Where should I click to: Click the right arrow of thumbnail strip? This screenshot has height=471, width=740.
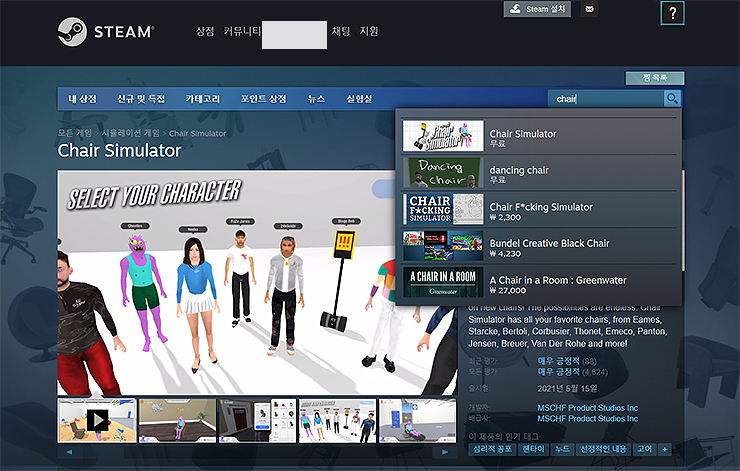click(445, 452)
